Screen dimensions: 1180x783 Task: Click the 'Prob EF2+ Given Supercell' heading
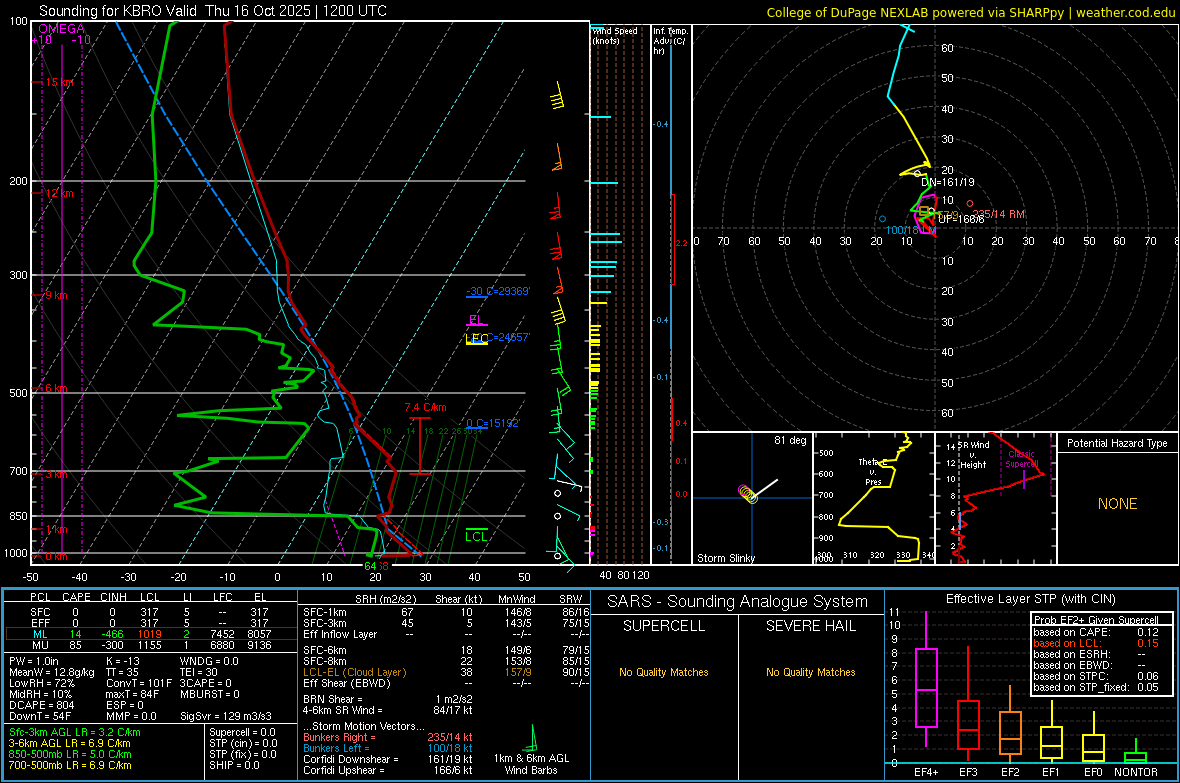(x=1096, y=620)
